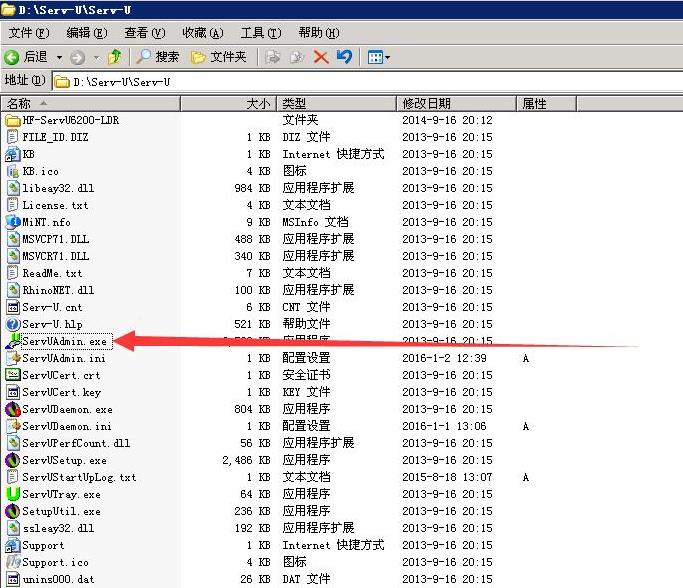This screenshot has width=683, height=588.
Task: Select the ReadMe.txt file icon
Action: [x=13, y=273]
